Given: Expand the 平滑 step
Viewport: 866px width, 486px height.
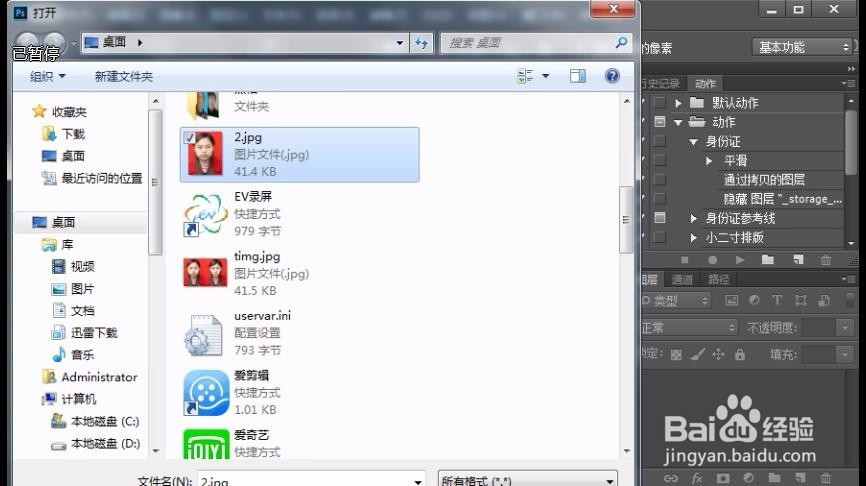Looking at the screenshot, I should pos(709,161).
